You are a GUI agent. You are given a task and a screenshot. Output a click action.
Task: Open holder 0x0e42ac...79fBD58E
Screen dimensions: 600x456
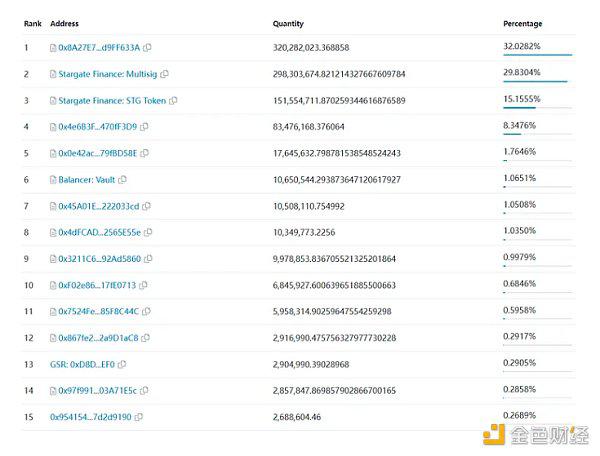98,153
